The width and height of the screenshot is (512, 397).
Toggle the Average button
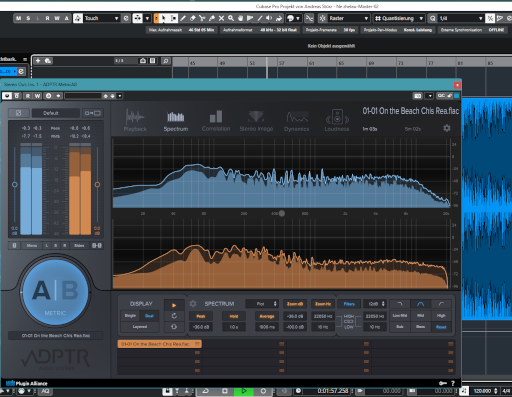(x=267, y=316)
